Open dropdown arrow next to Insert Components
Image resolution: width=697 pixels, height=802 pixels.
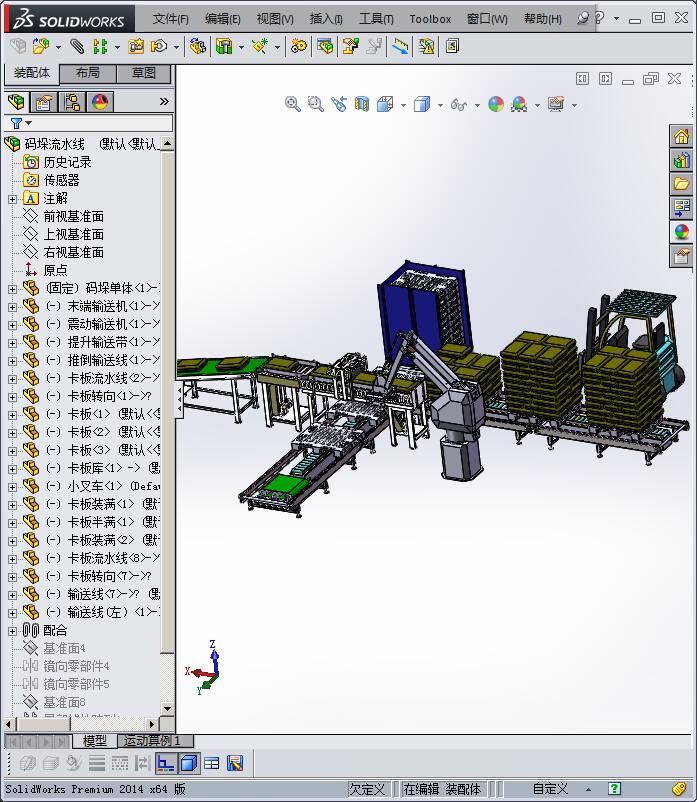point(58,47)
